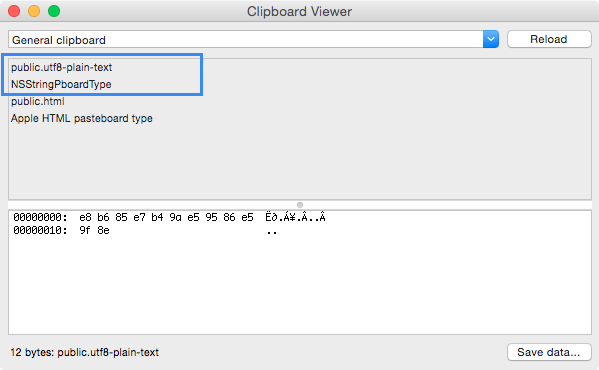Viewport: 599px width, 370px height.
Task: Click hex offset 00000000 row
Action: click(169, 217)
